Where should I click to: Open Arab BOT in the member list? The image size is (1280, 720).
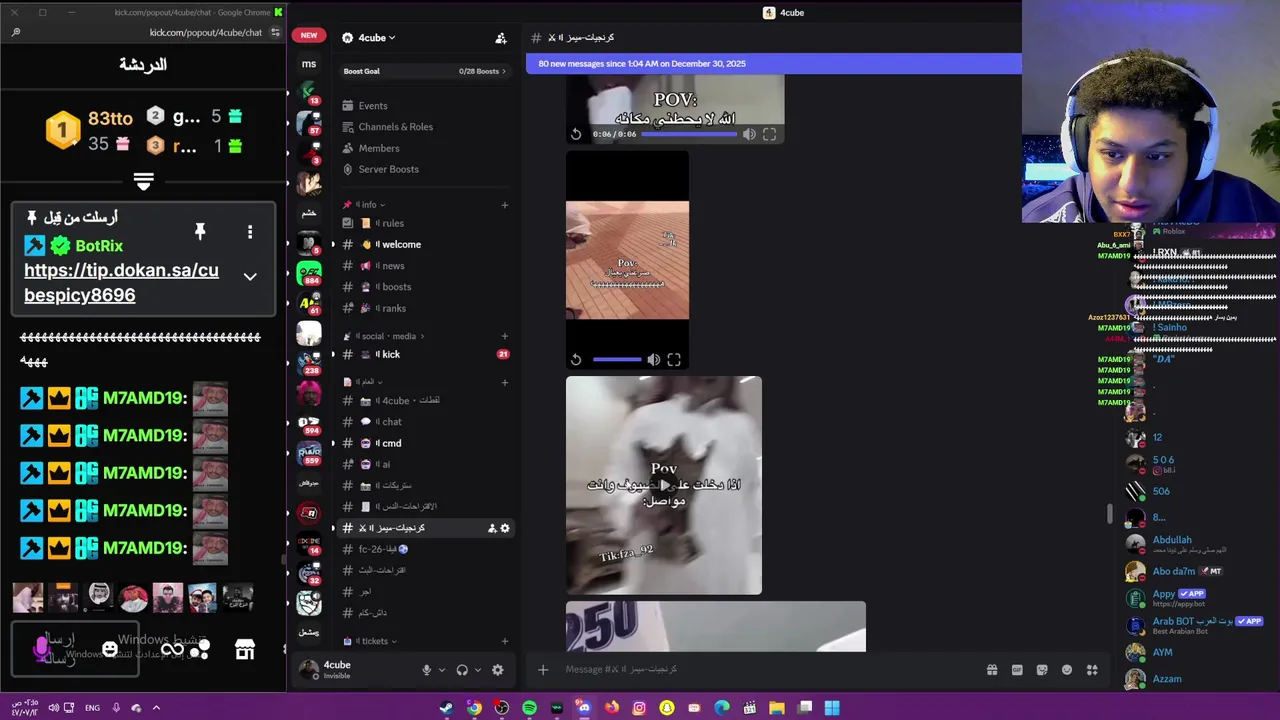(x=1194, y=625)
